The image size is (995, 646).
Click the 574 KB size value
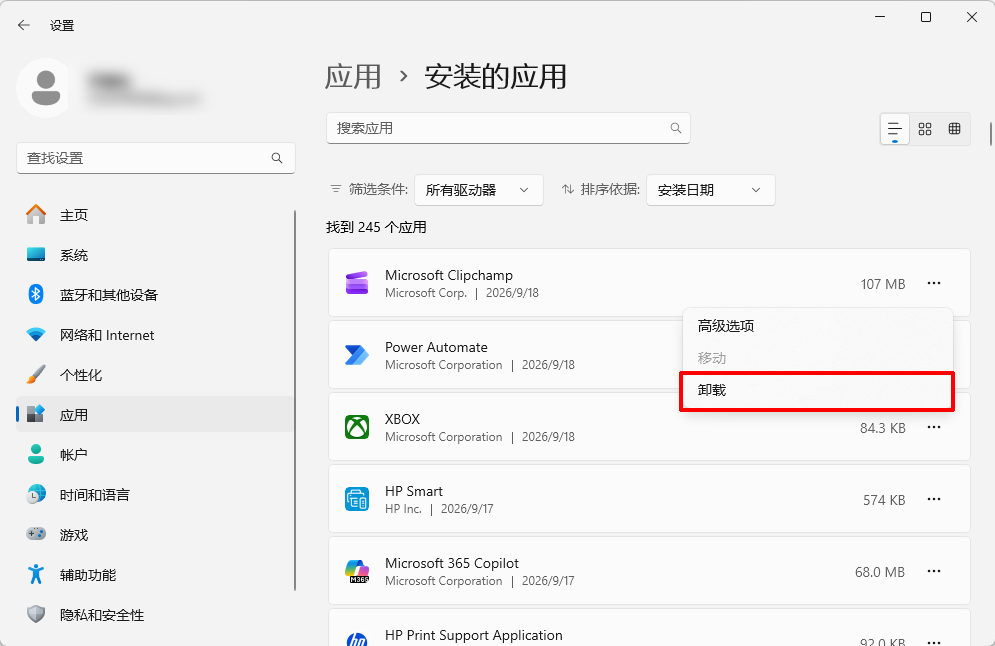coord(884,500)
